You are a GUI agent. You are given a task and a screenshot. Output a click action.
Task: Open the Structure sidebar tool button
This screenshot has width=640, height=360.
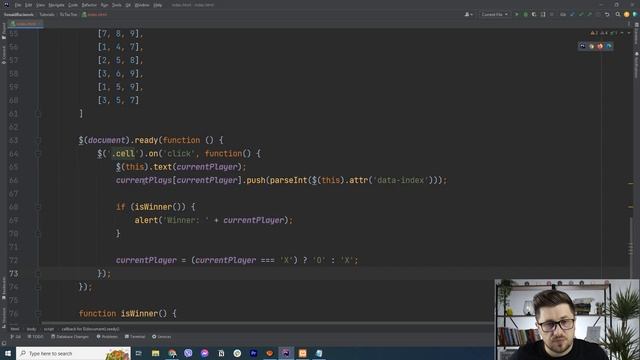[x=4, y=317]
